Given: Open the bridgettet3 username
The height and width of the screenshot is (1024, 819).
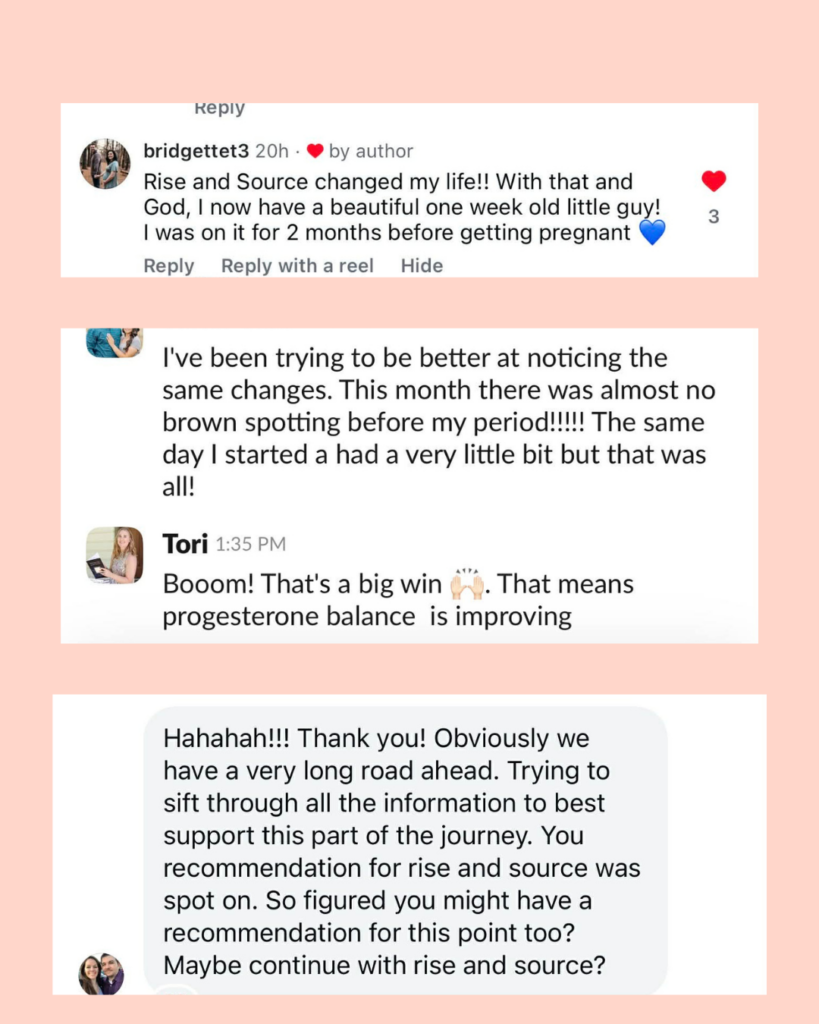Looking at the screenshot, I should point(196,151).
